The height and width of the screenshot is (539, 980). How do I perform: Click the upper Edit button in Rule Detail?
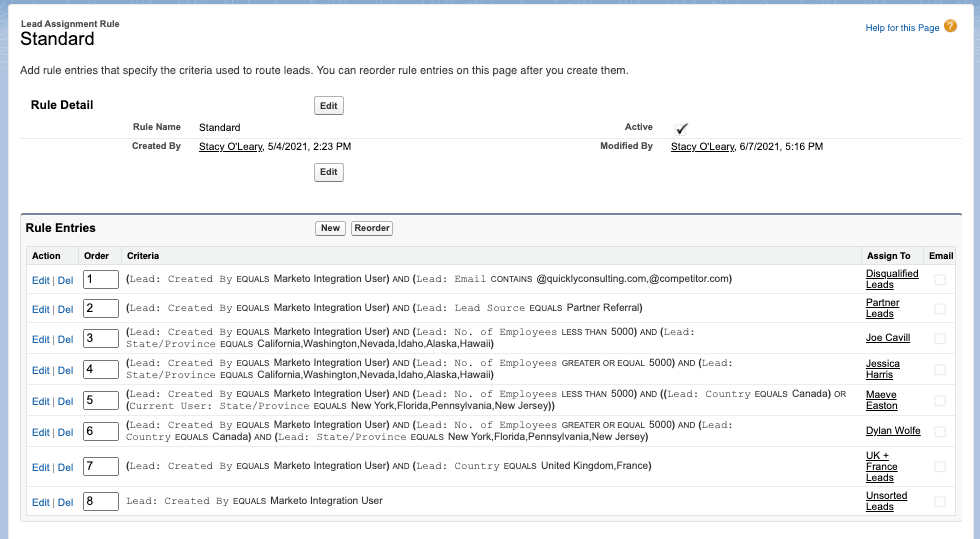point(328,106)
